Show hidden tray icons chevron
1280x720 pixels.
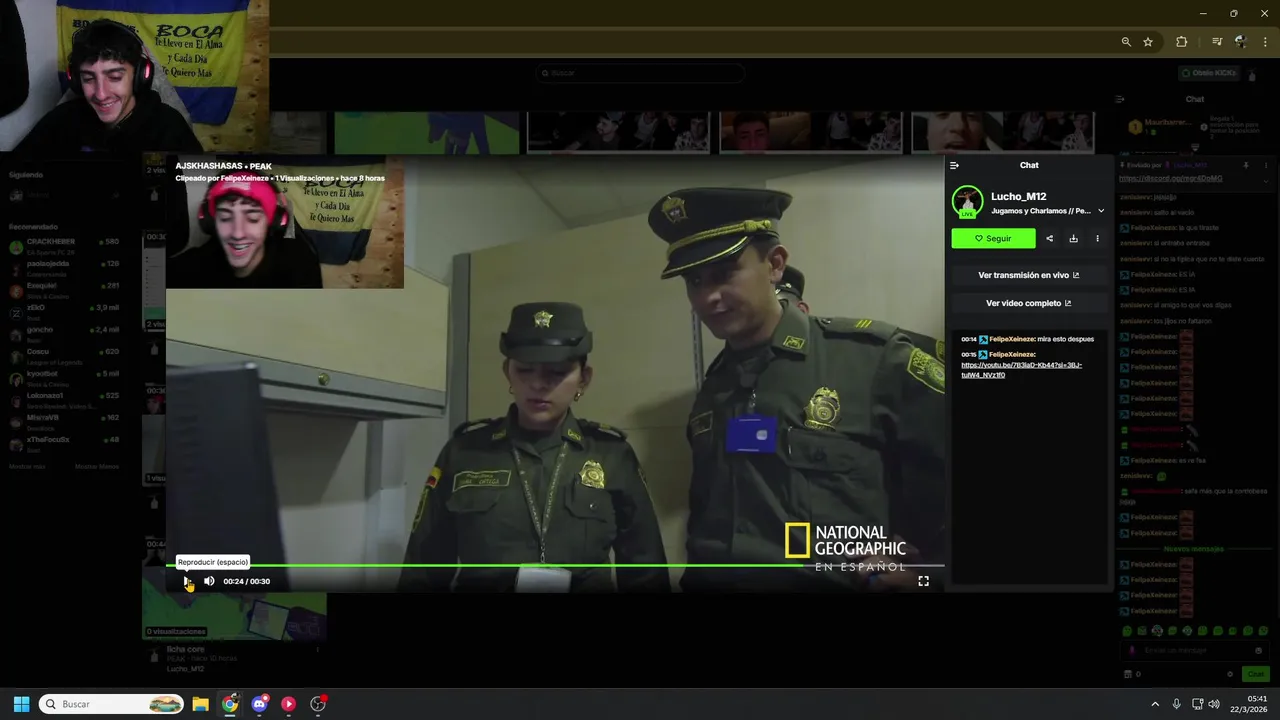[1155, 704]
